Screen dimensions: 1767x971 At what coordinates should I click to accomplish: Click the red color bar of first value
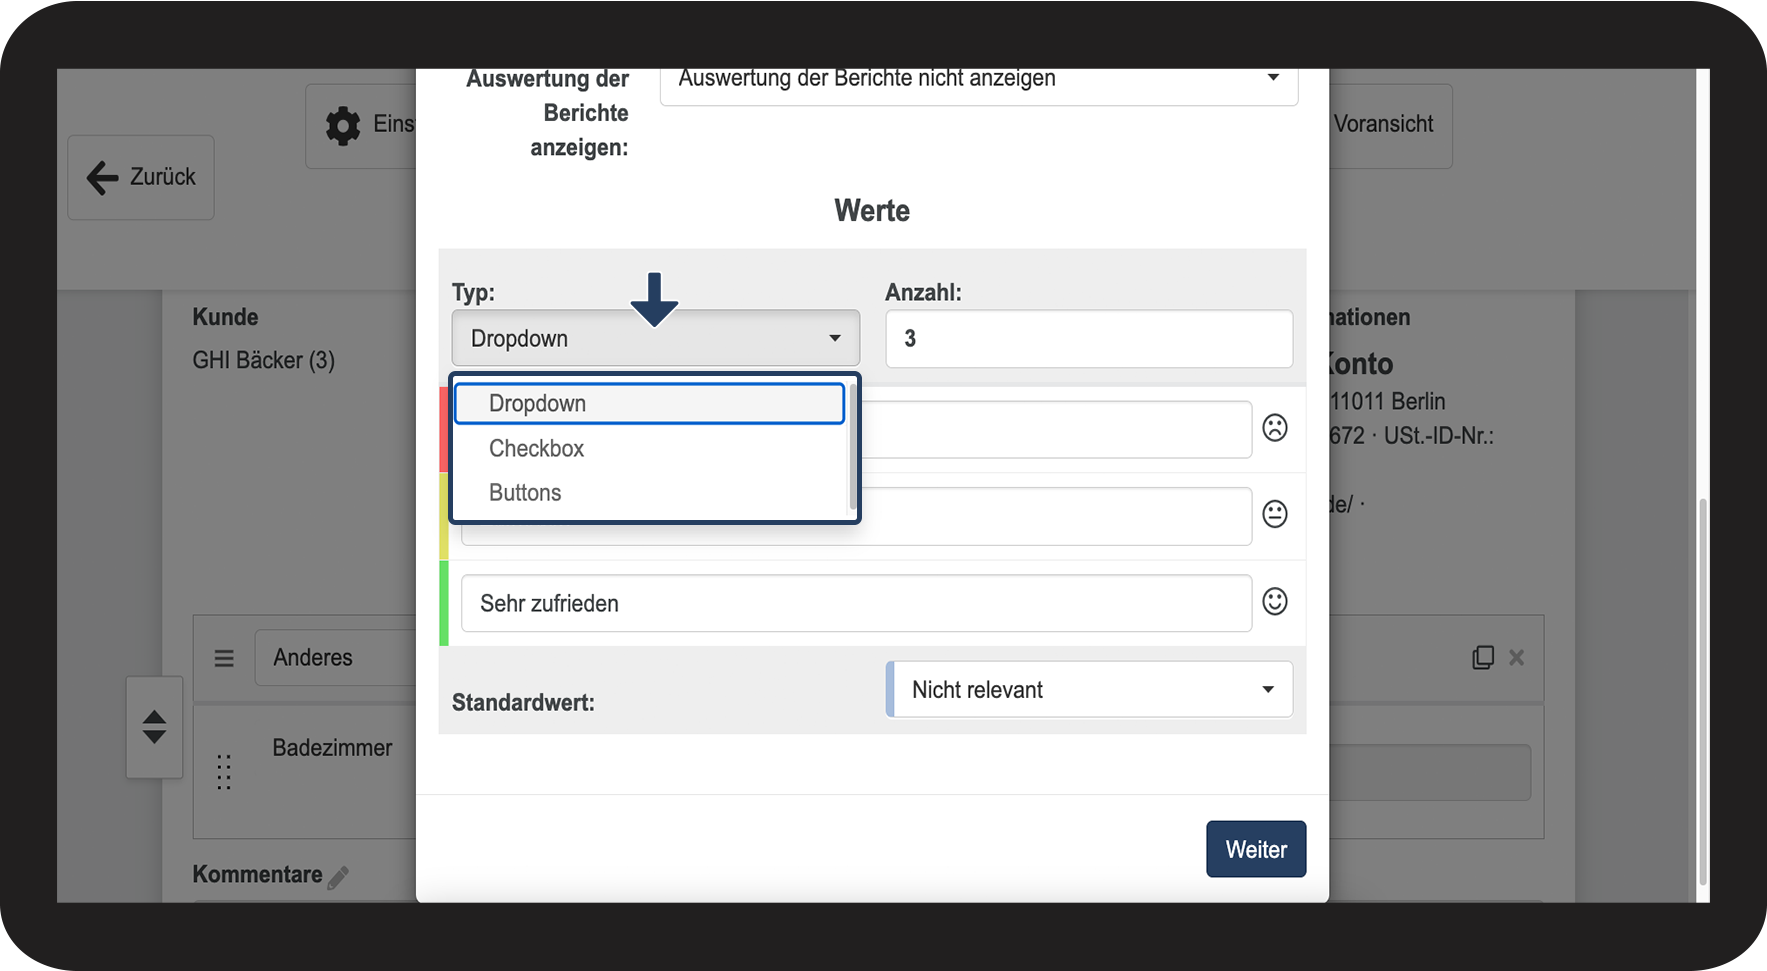[x=444, y=430]
